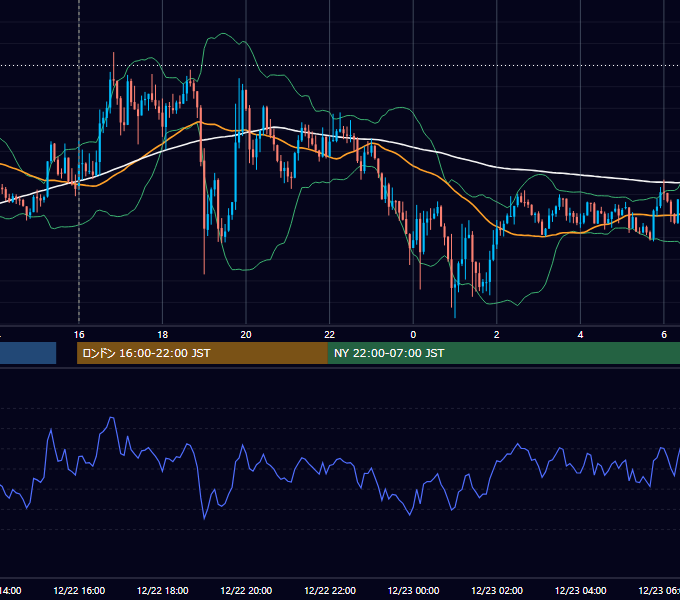
Task: Click the NY 22:00-07:00 JST session bar
Action: click(x=504, y=353)
